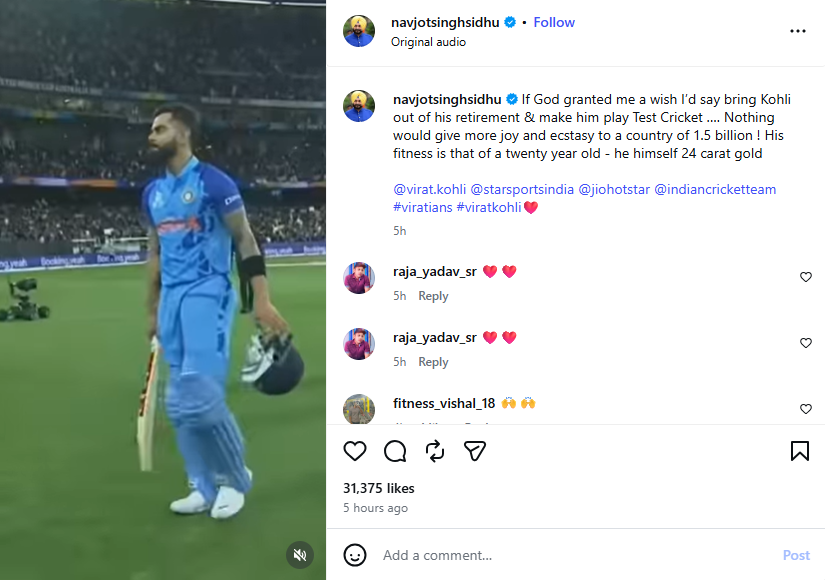The width and height of the screenshot is (825, 580).
Task: View the 31,375 likes list
Action: coord(378,488)
